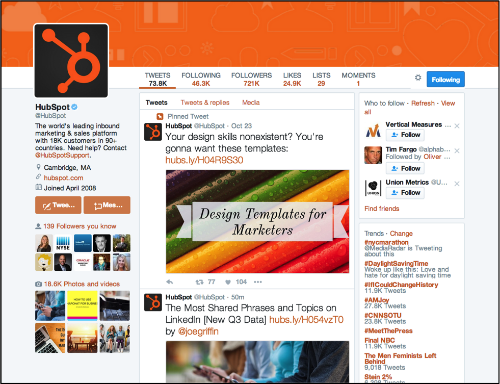Screen dimensions: 500x384
Task: Click the Tweet to button
Action: [58, 205]
